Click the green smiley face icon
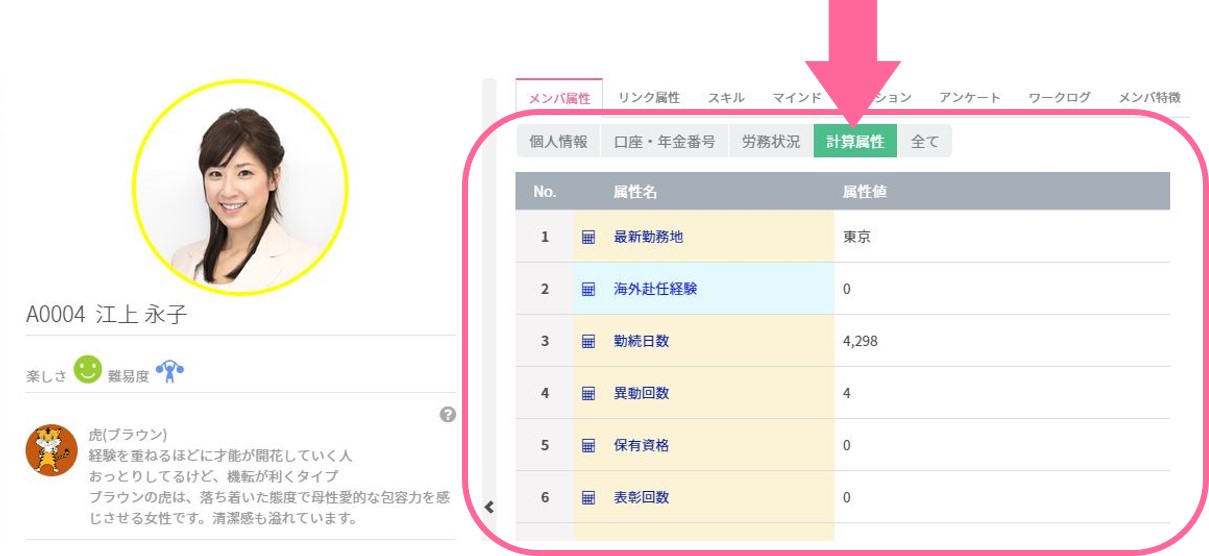 click(88, 370)
